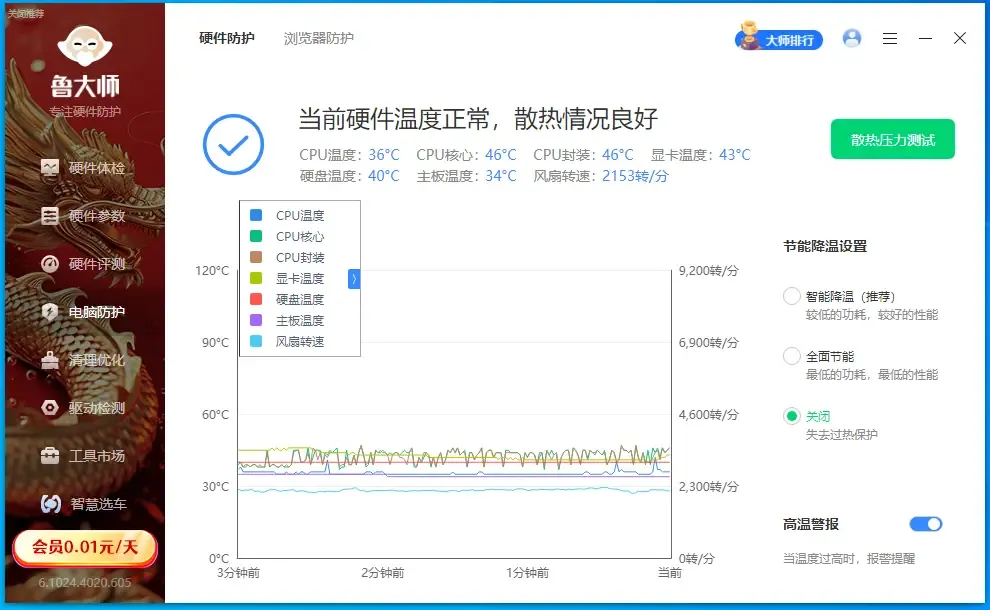Click the CPU封装 46°C reading
The height and width of the screenshot is (610, 990).
point(583,155)
